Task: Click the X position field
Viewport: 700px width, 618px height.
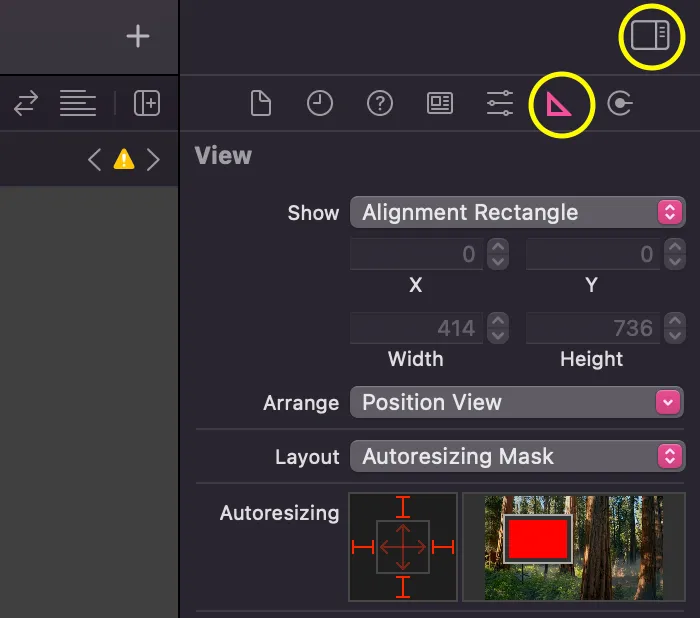Action: coord(416,254)
